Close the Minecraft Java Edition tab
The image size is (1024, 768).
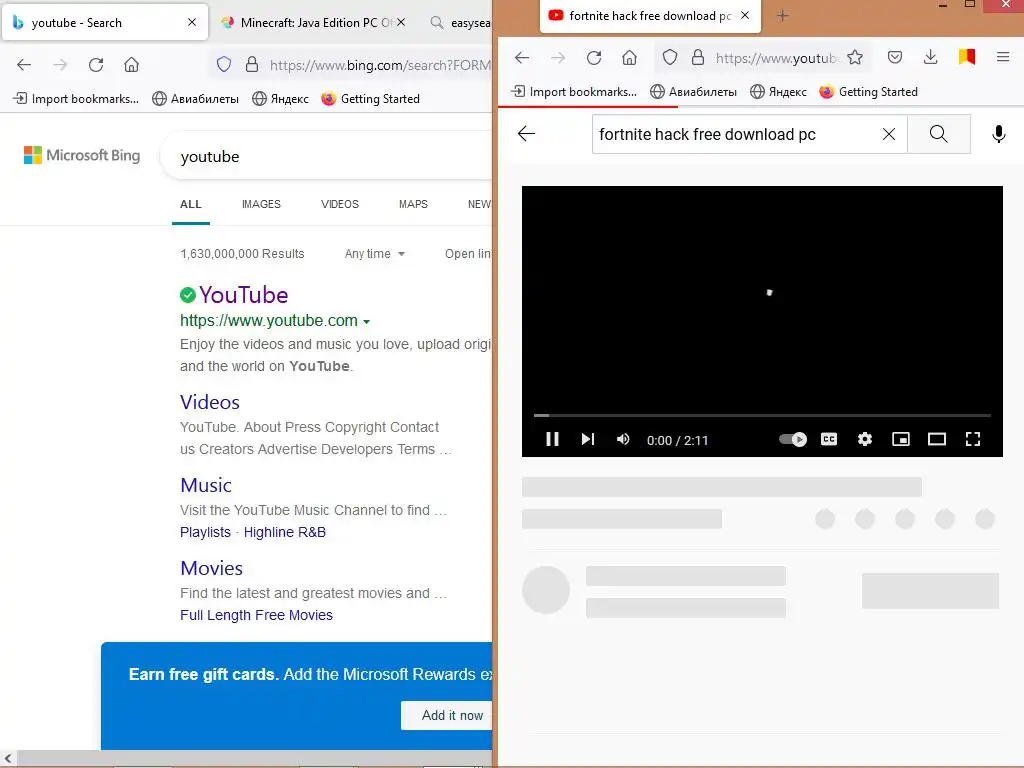pyautogui.click(x=401, y=22)
